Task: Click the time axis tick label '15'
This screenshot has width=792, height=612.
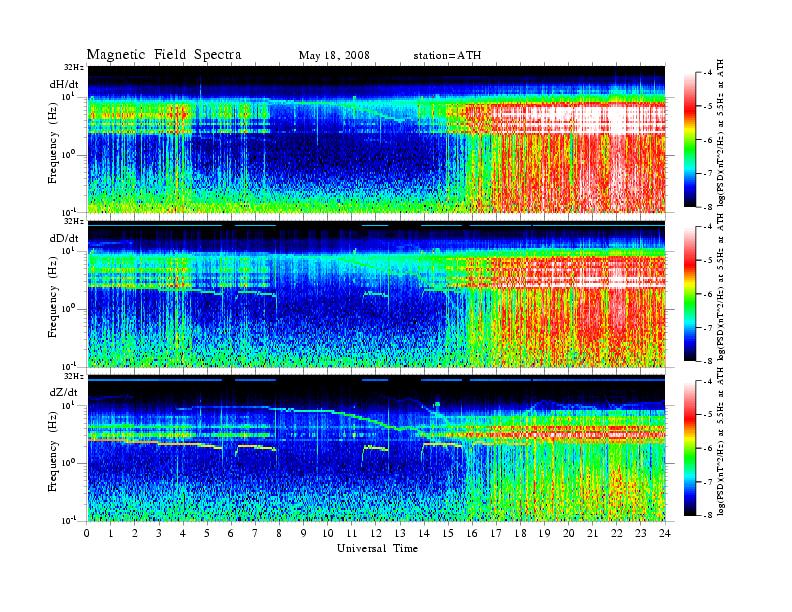Action: pyautogui.click(x=448, y=533)
